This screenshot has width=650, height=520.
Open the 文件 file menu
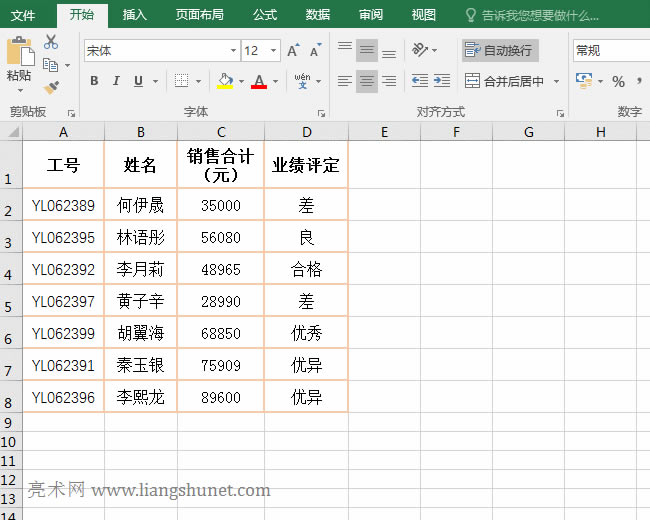[23, 15]
